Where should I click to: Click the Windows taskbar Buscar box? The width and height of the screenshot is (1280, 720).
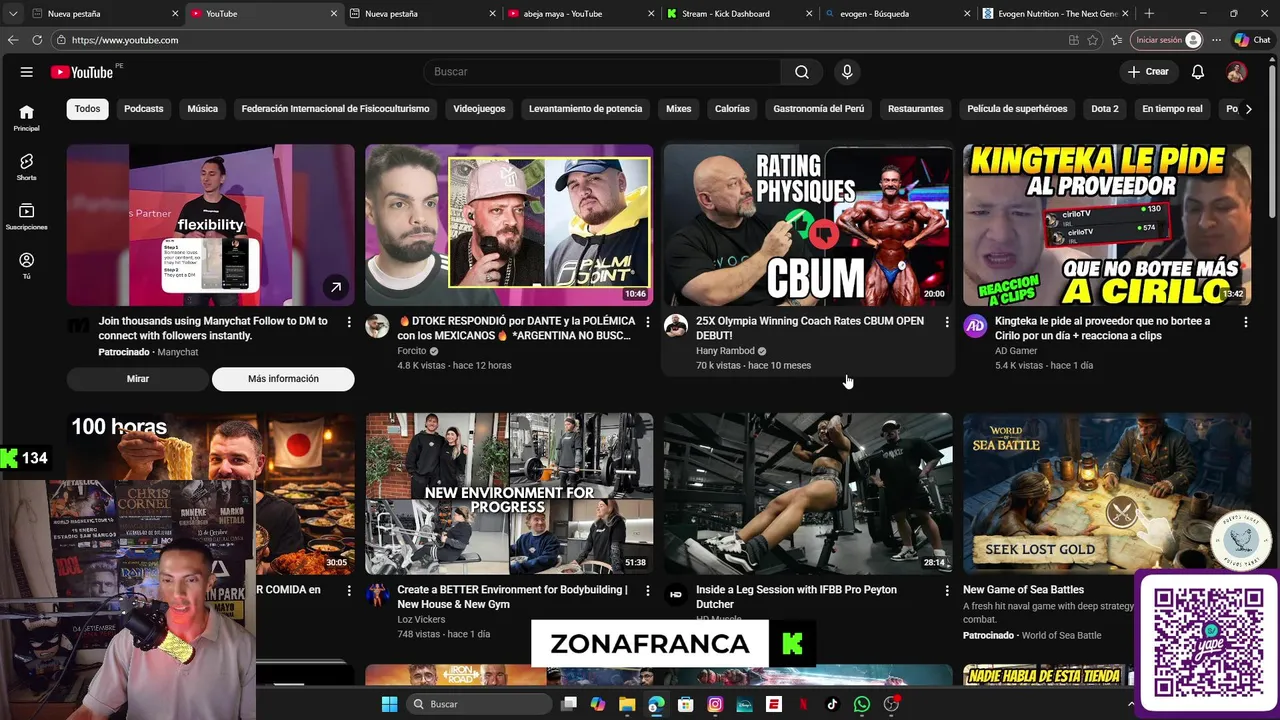tap(479, 704)
